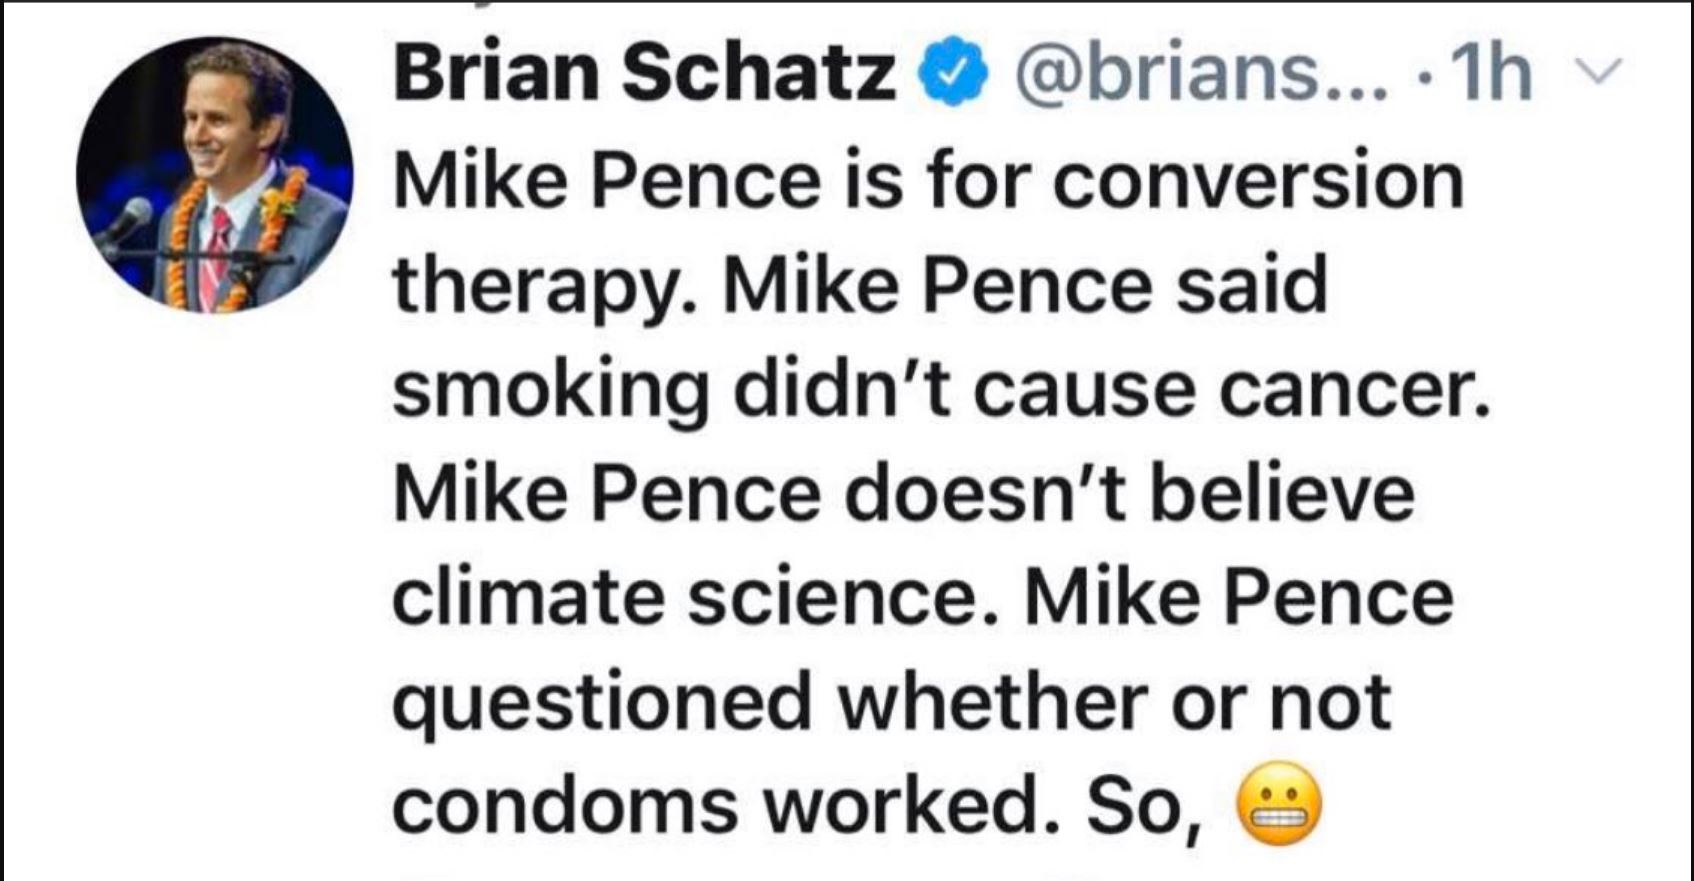This screenshot has height=881, width=1694.
Task: Click the text 'smoking didn't cause cancer.'
Action: coord(940,389)
